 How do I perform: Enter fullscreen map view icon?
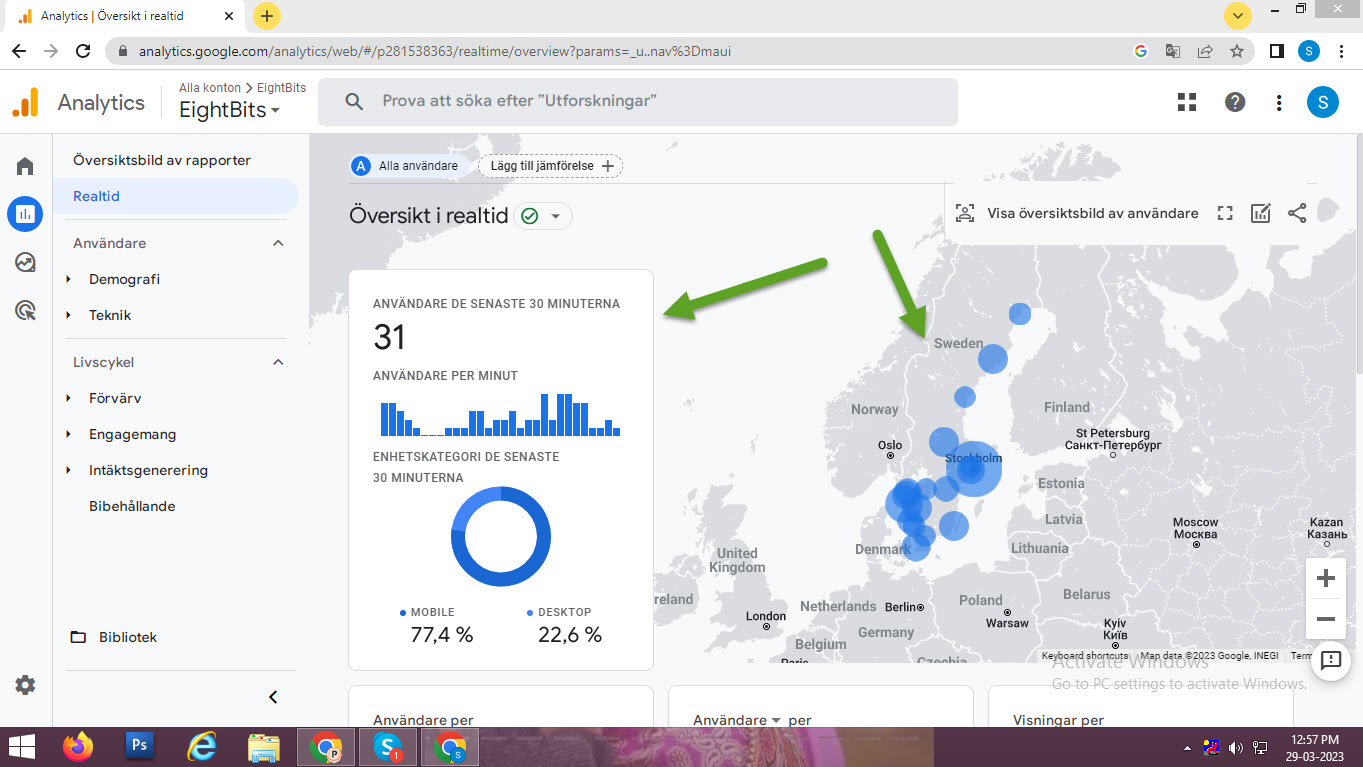pyautogui.click(x=1225, y=213)
